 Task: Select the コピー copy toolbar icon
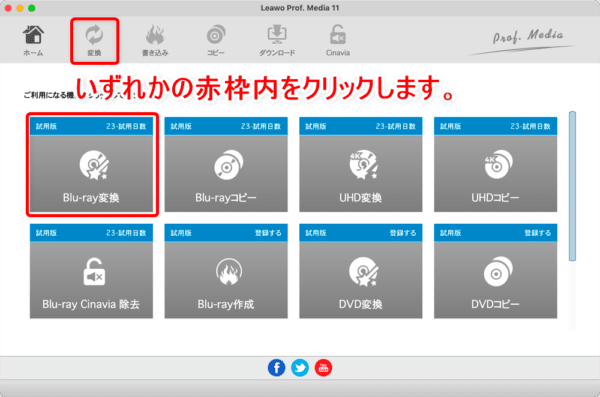pyautogui.click(x=216, y=40)
